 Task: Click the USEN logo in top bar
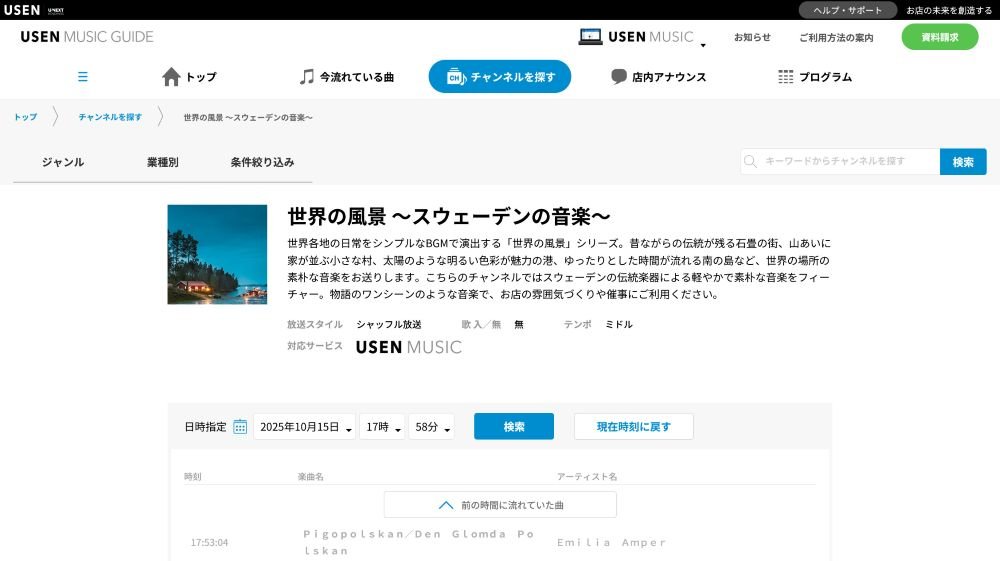21,10
